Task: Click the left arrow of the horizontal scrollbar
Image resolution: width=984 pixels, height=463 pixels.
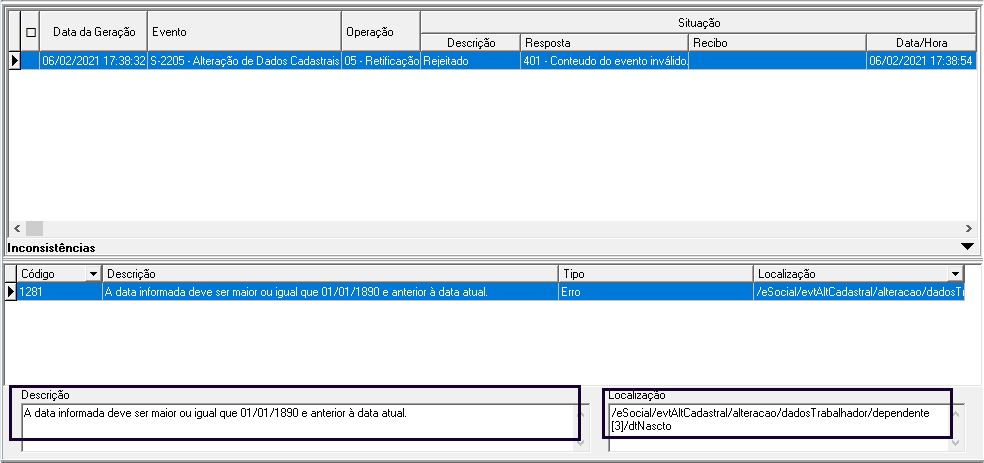Action: click(16, 229)
